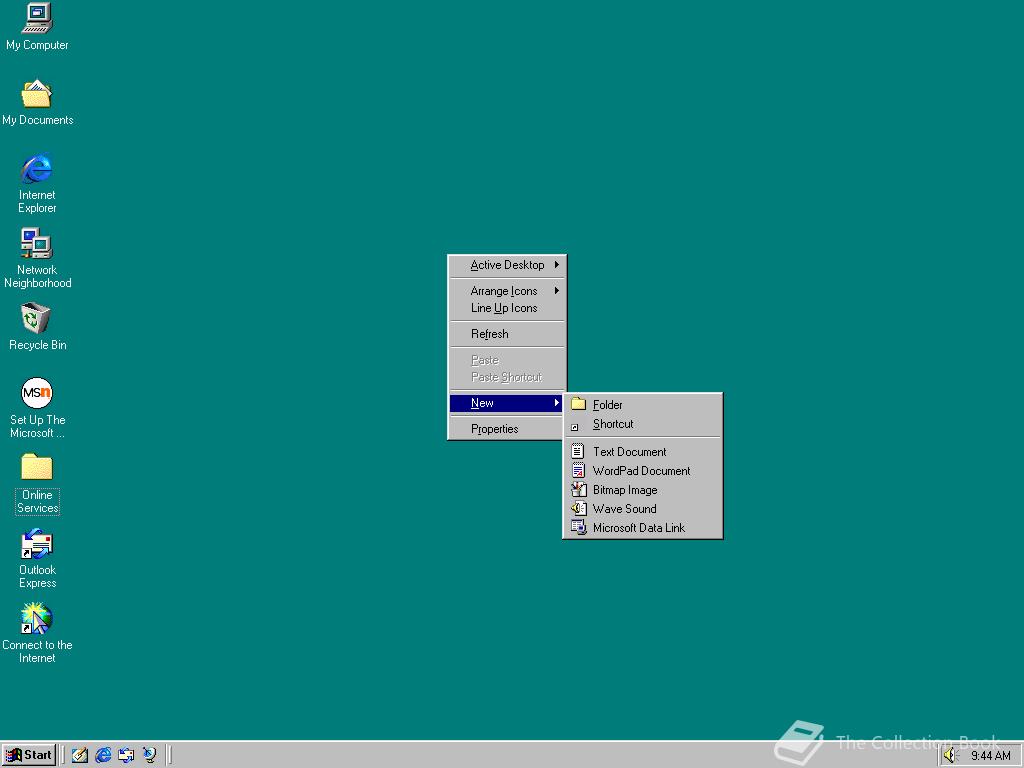Click the shortcut icon beside Shortcut entry

click(x=575, y=427)
